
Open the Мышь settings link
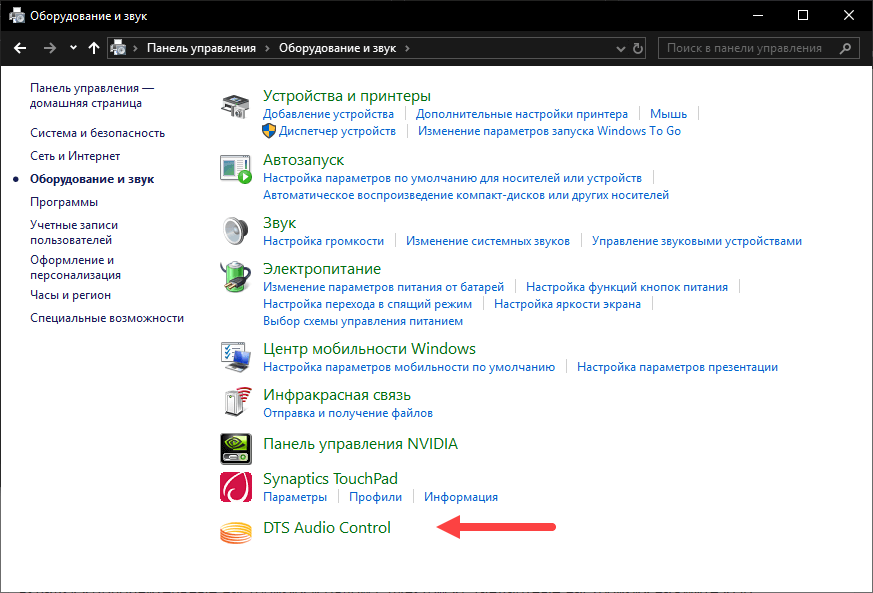pyautogui.click(x=669, y=114)
